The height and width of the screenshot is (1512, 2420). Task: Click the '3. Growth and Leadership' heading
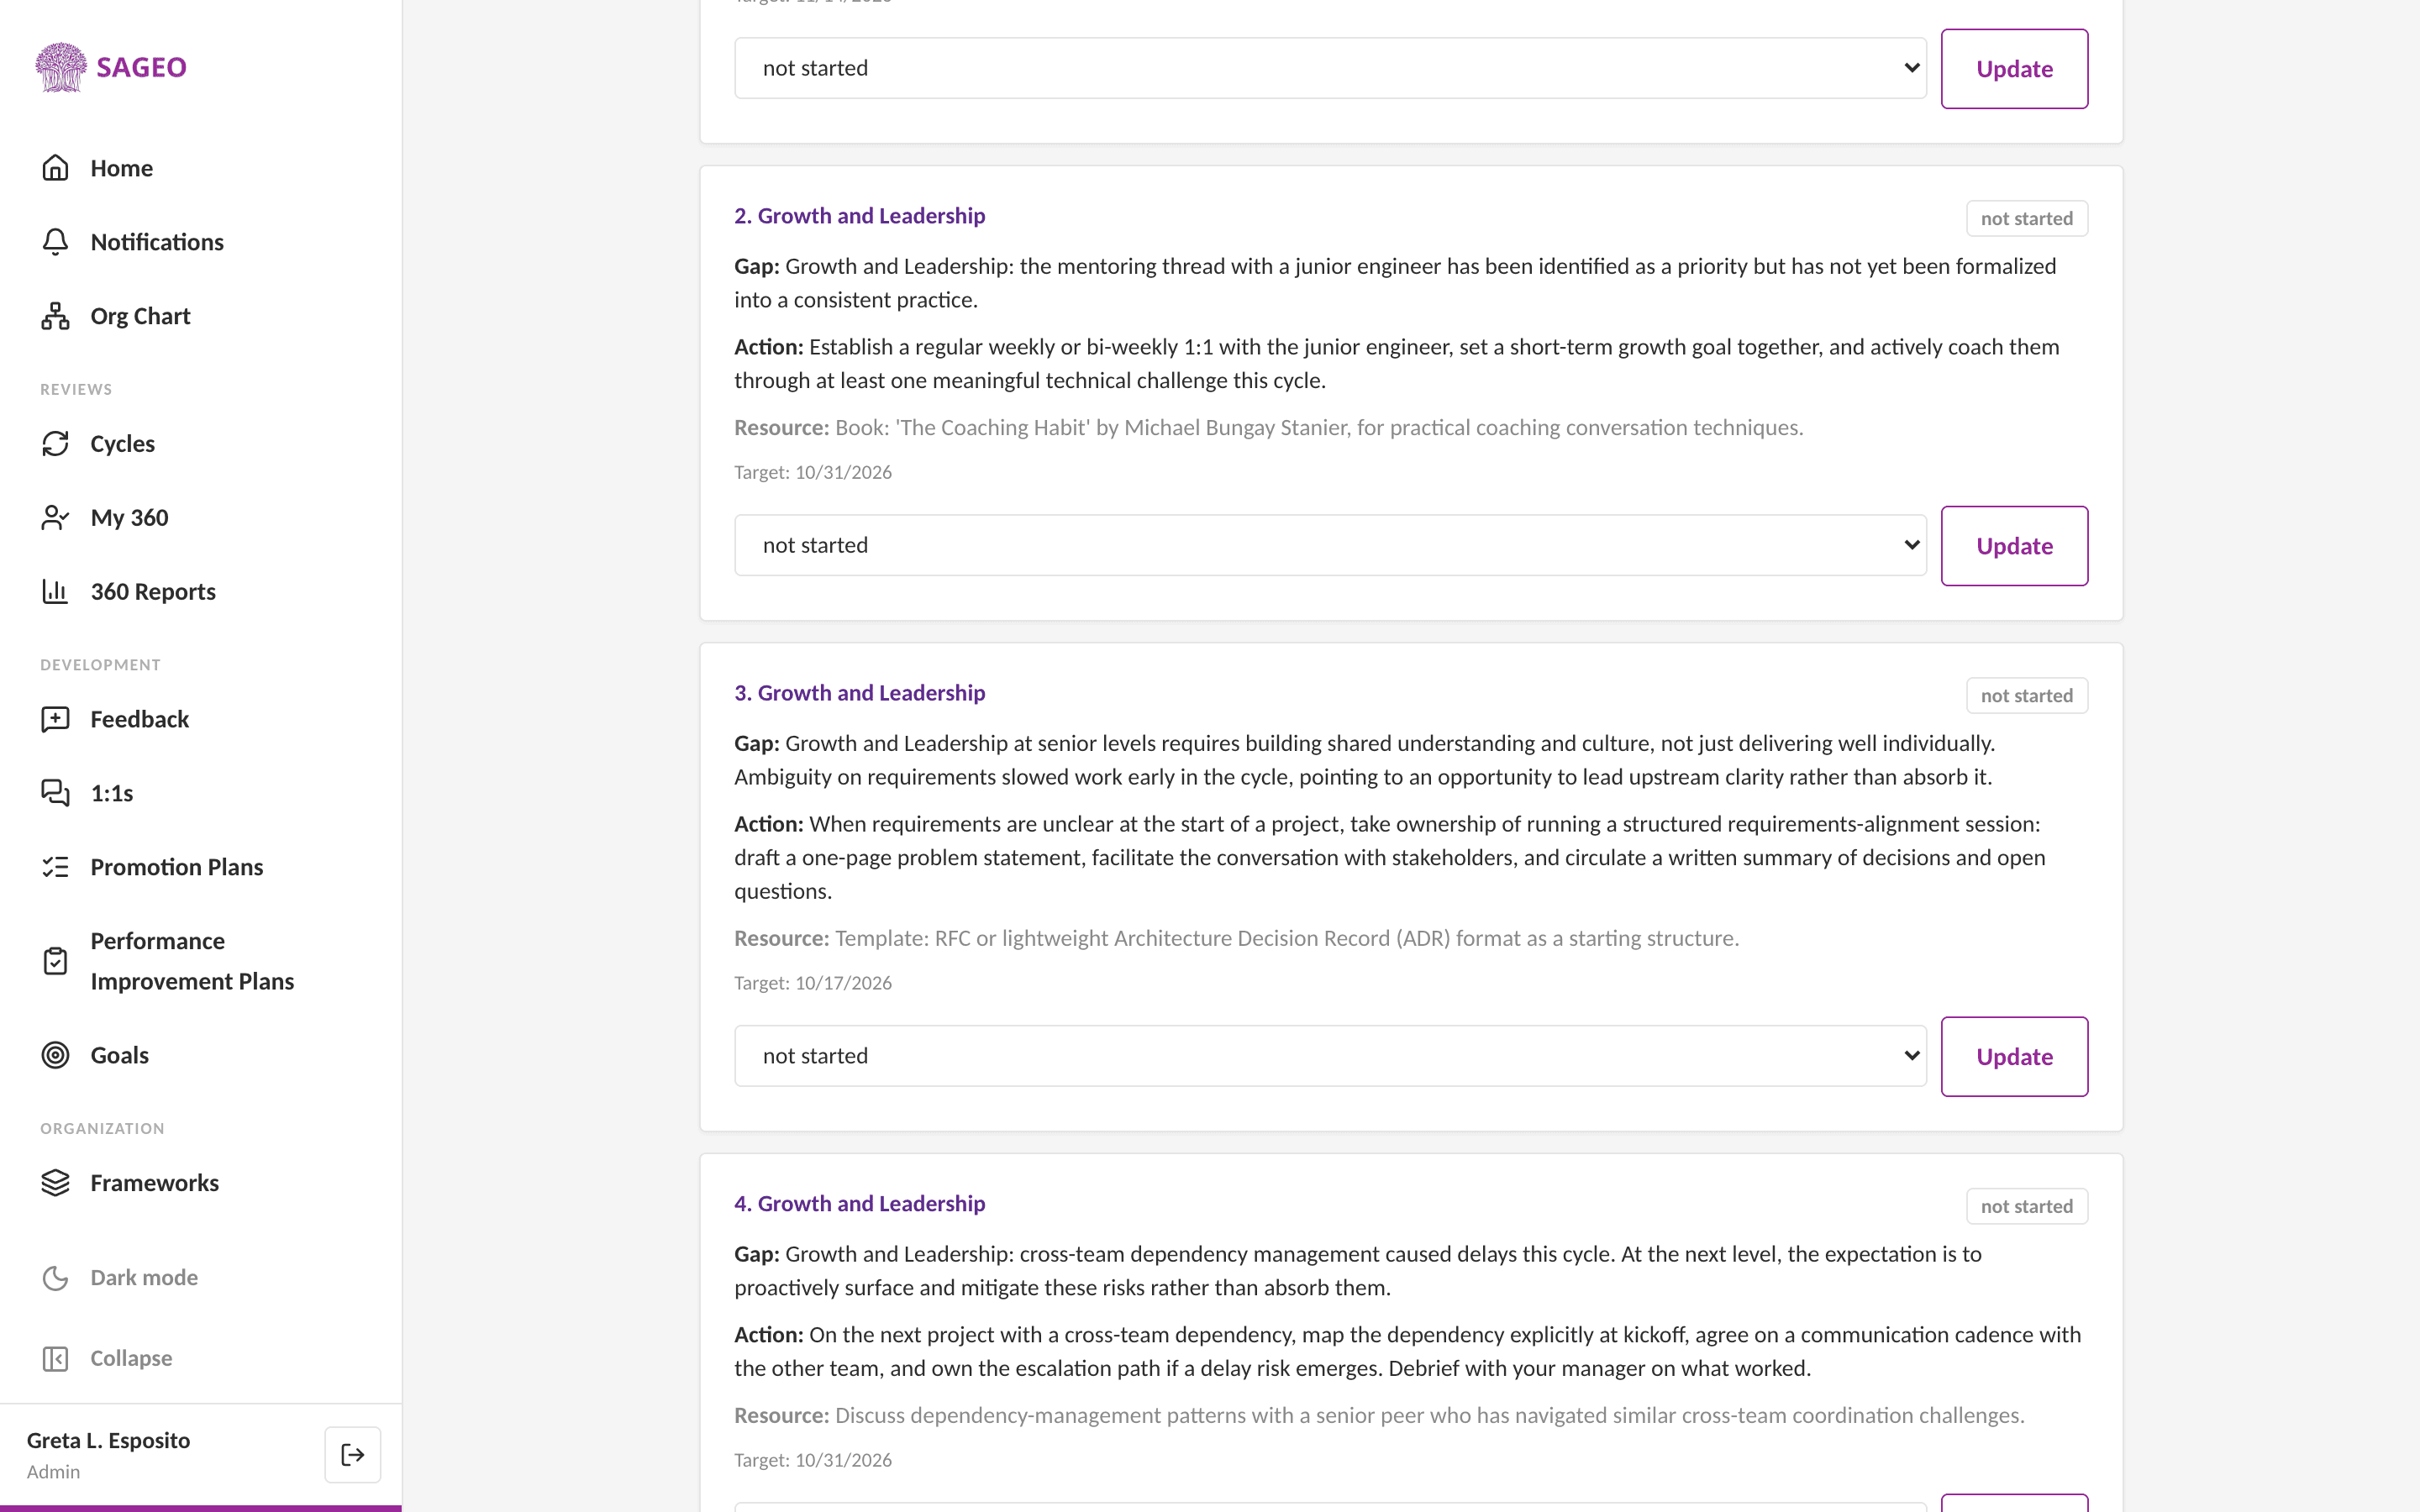pyautogui.click(x=859, y=693)
